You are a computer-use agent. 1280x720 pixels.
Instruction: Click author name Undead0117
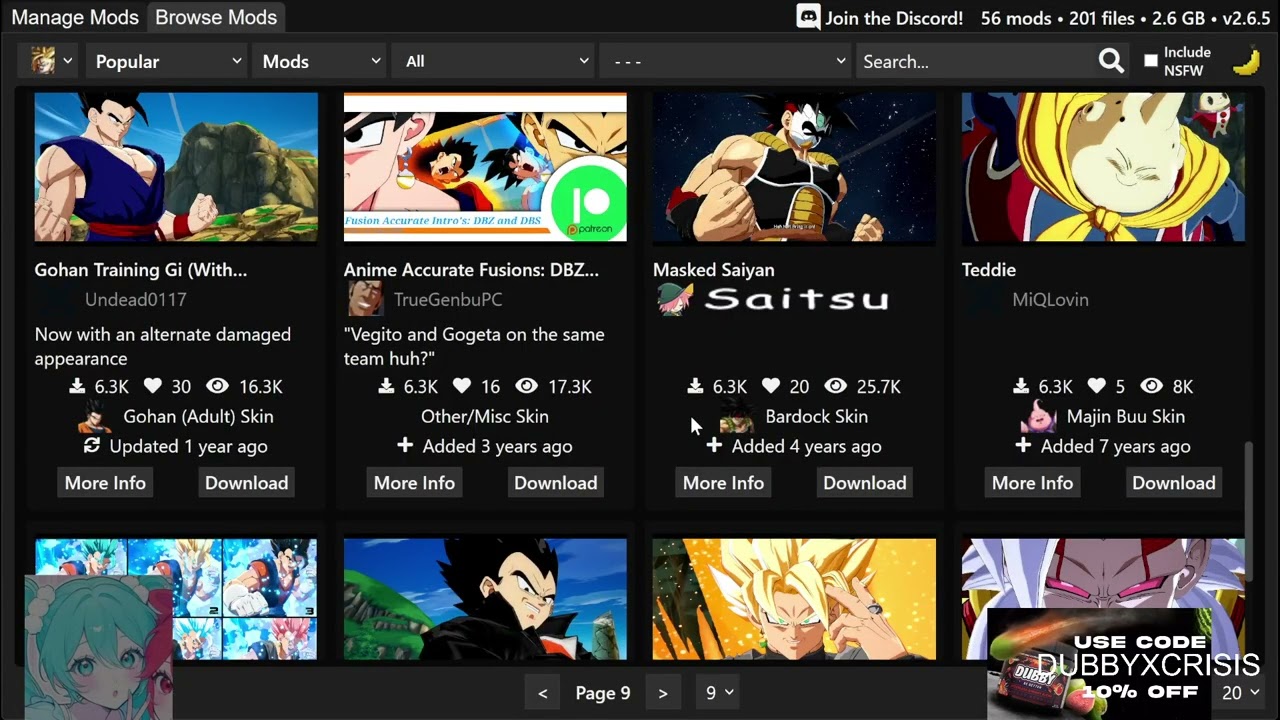135,299
